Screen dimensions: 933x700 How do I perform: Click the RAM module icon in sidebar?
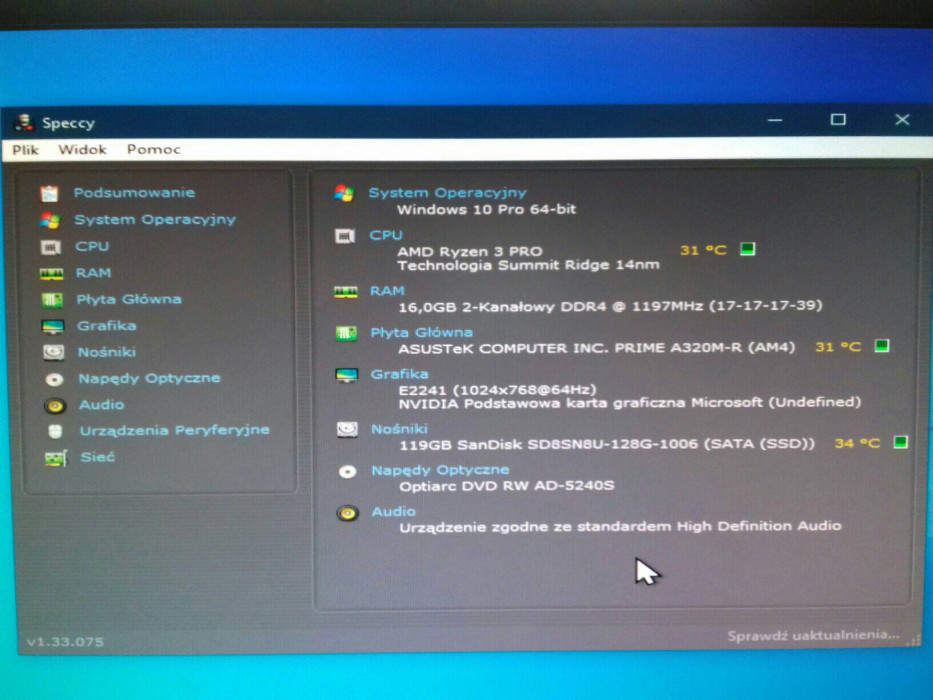(x=51, y=273)
